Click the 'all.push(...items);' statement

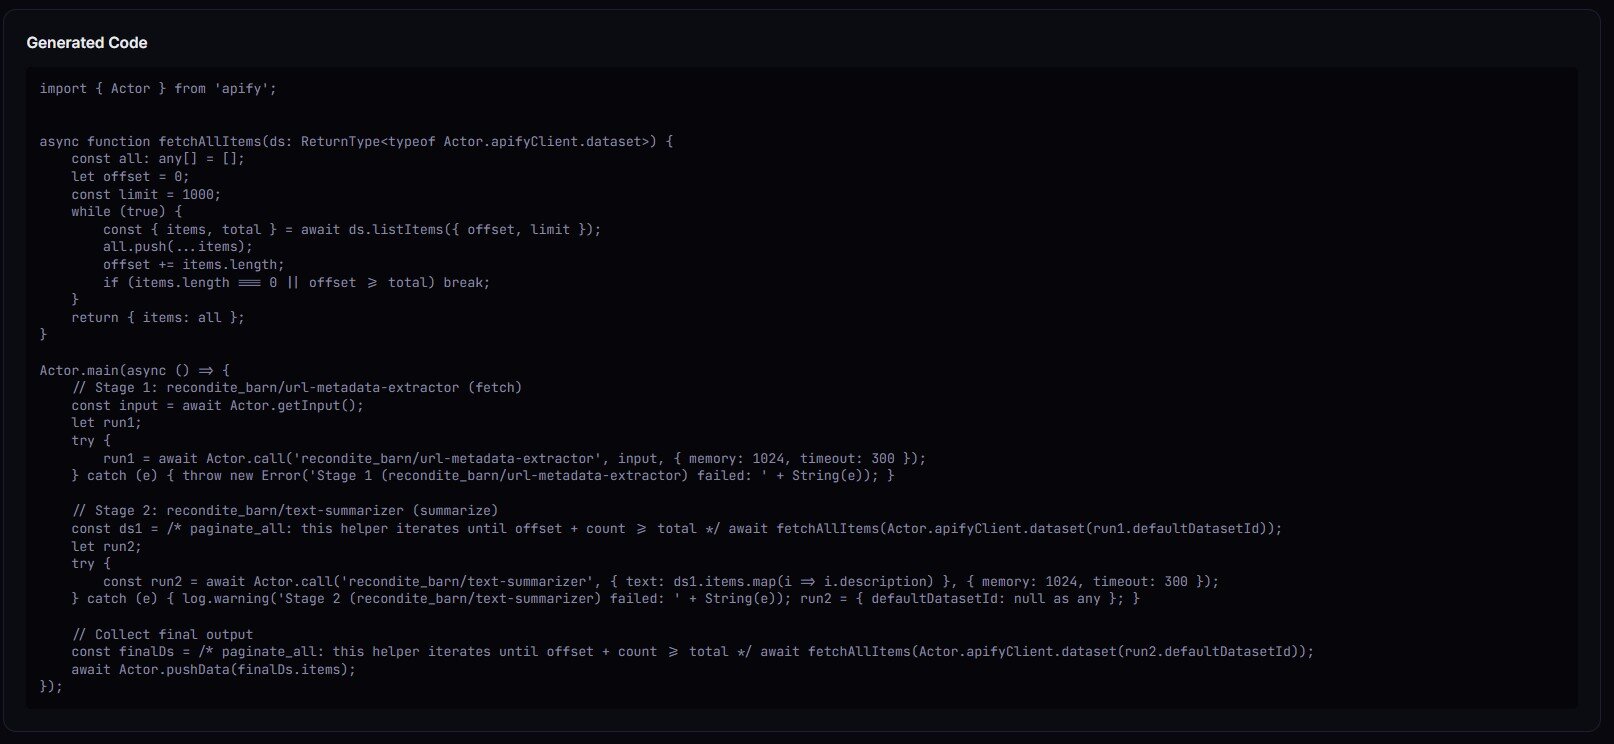click(177, 247)
